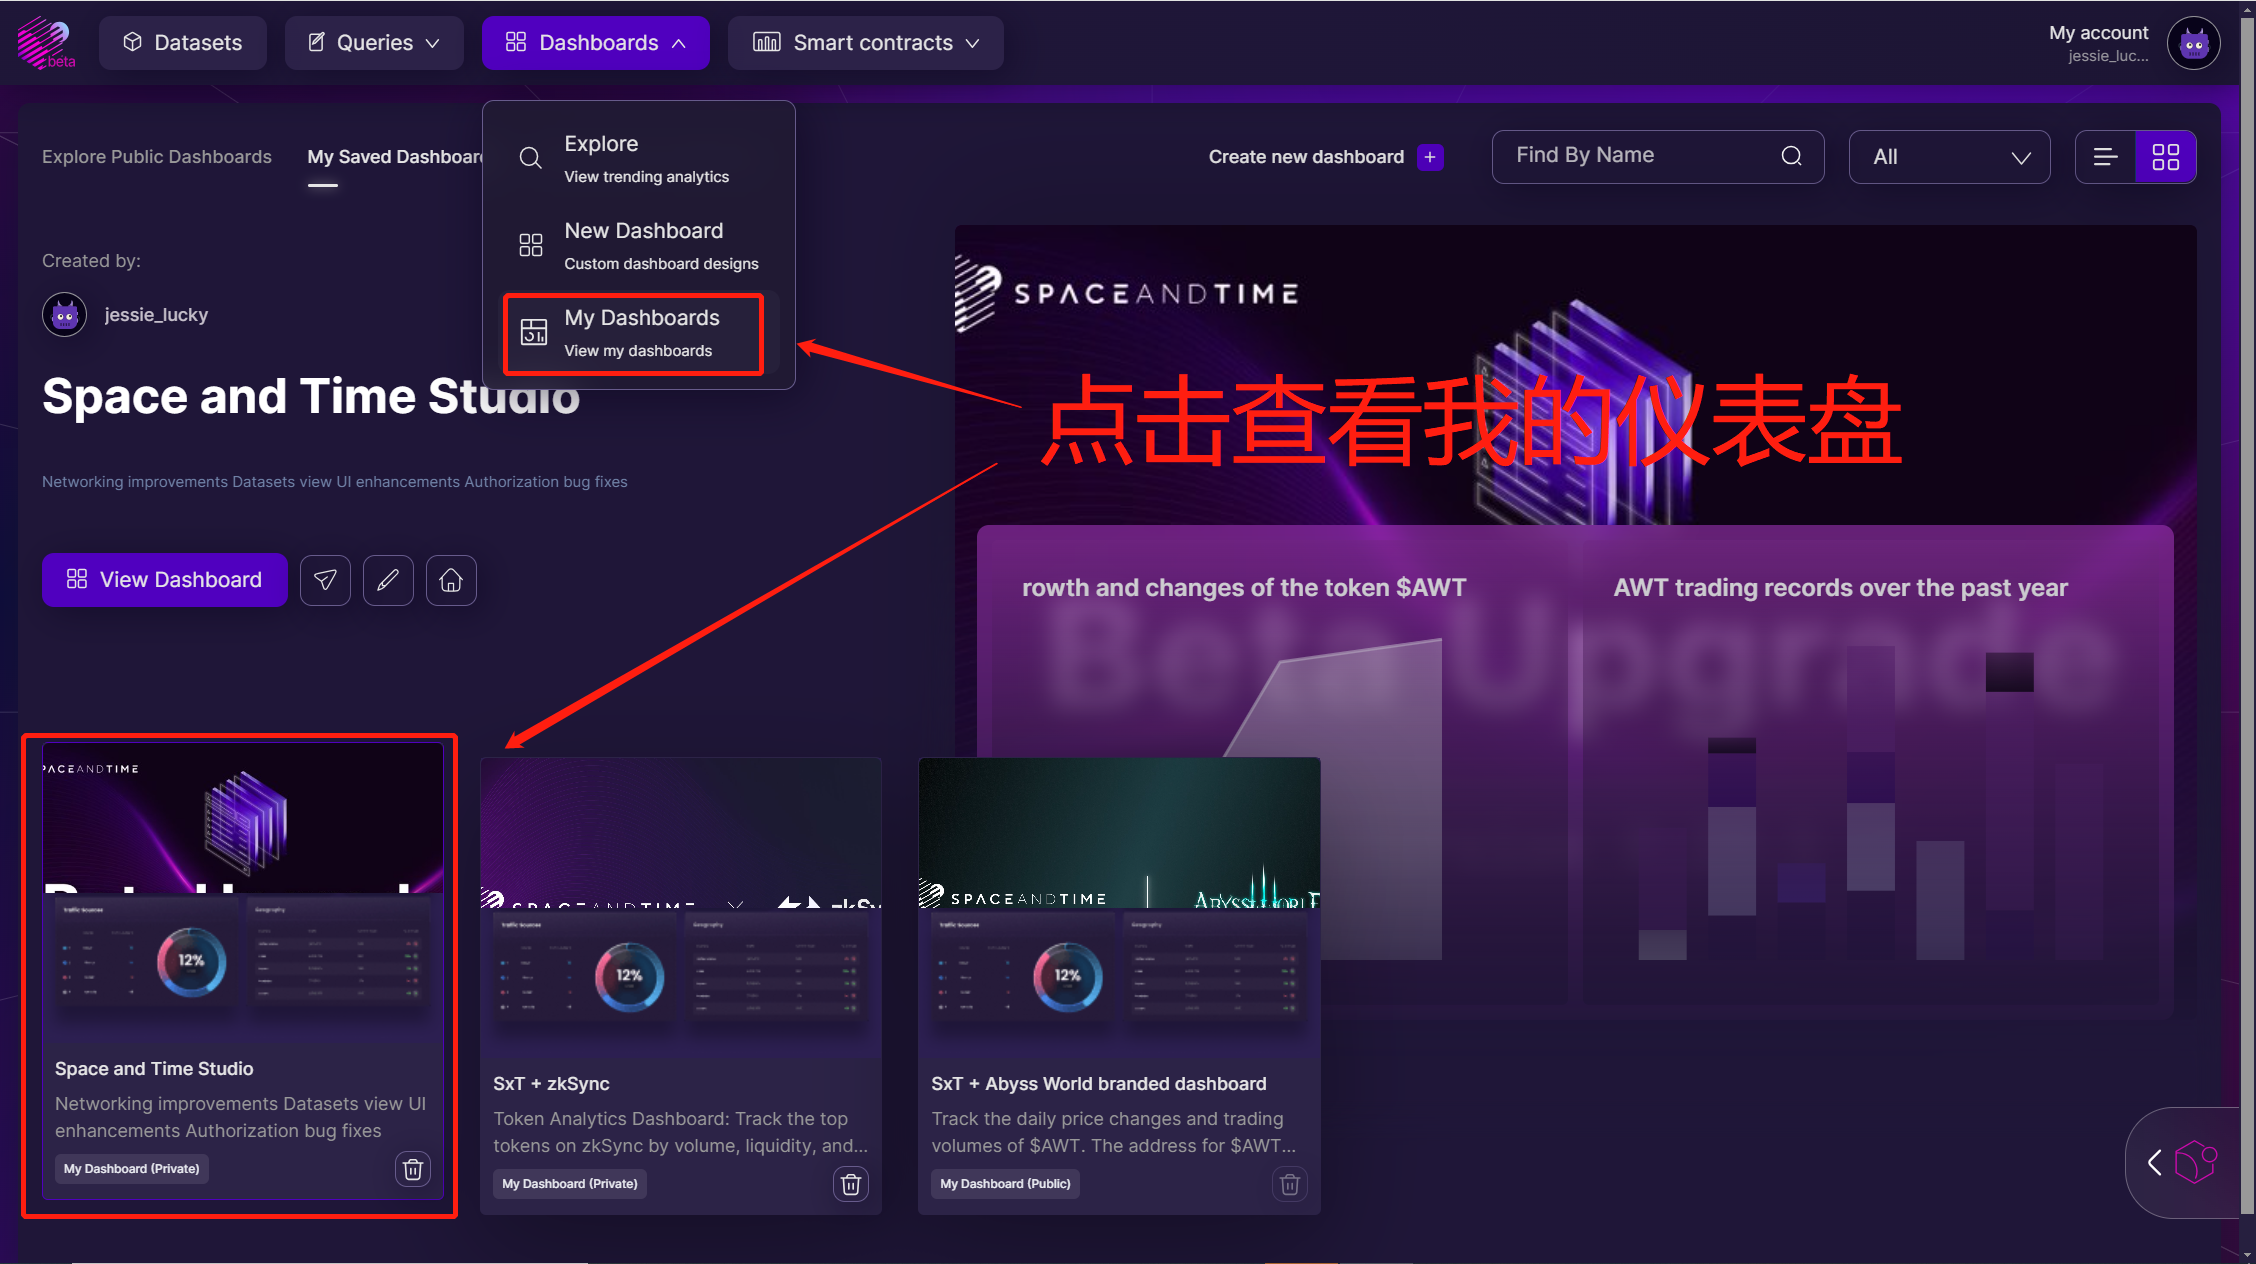Click the Smart contracts chart icon
The height and width of the screenshot is (1264, 2256).
pos(767,42)
